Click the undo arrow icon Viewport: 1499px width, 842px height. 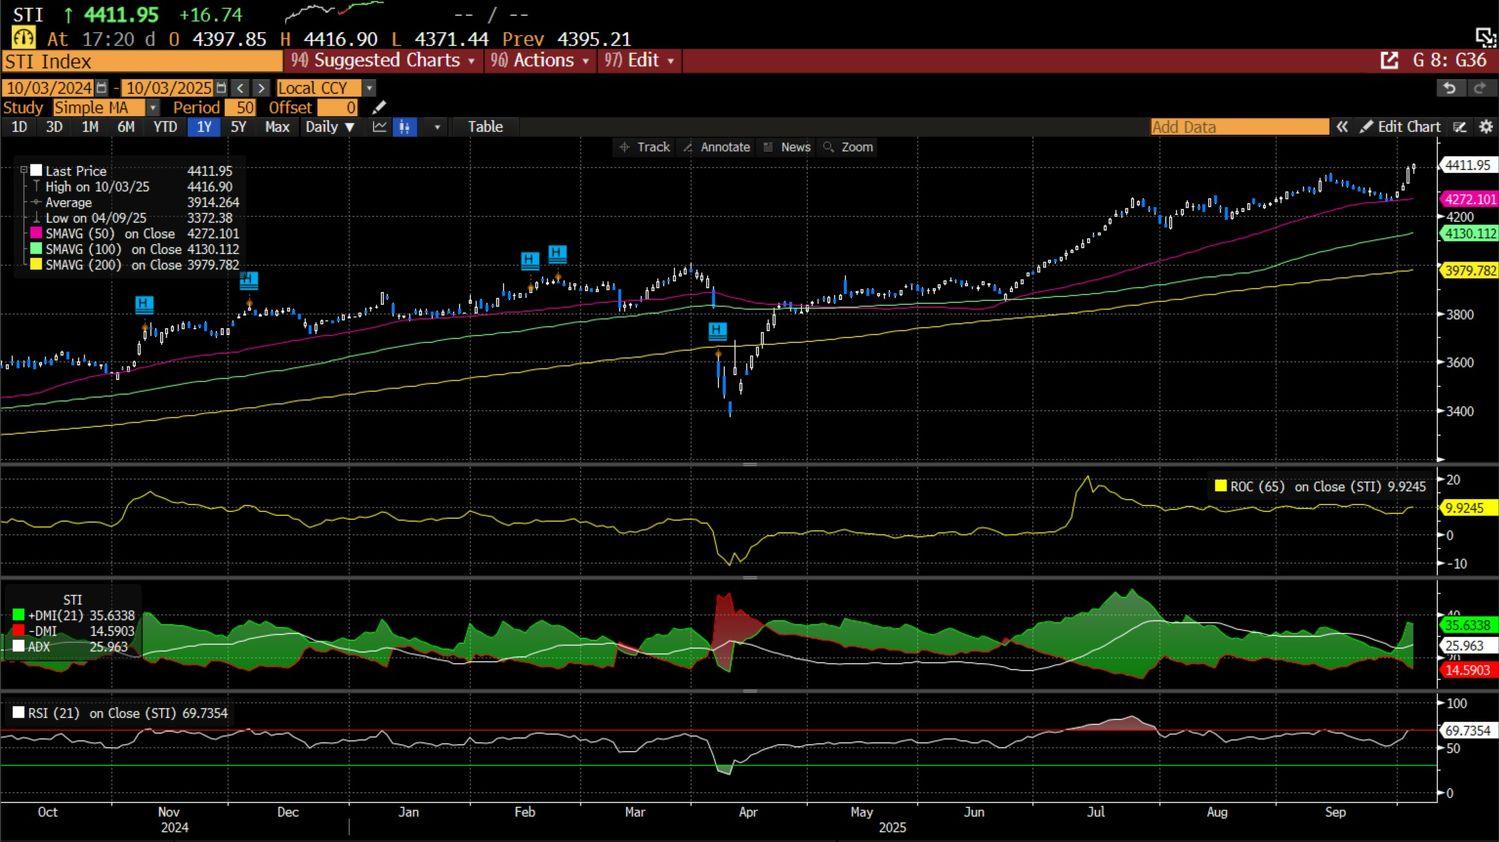tap(1449, 88)
